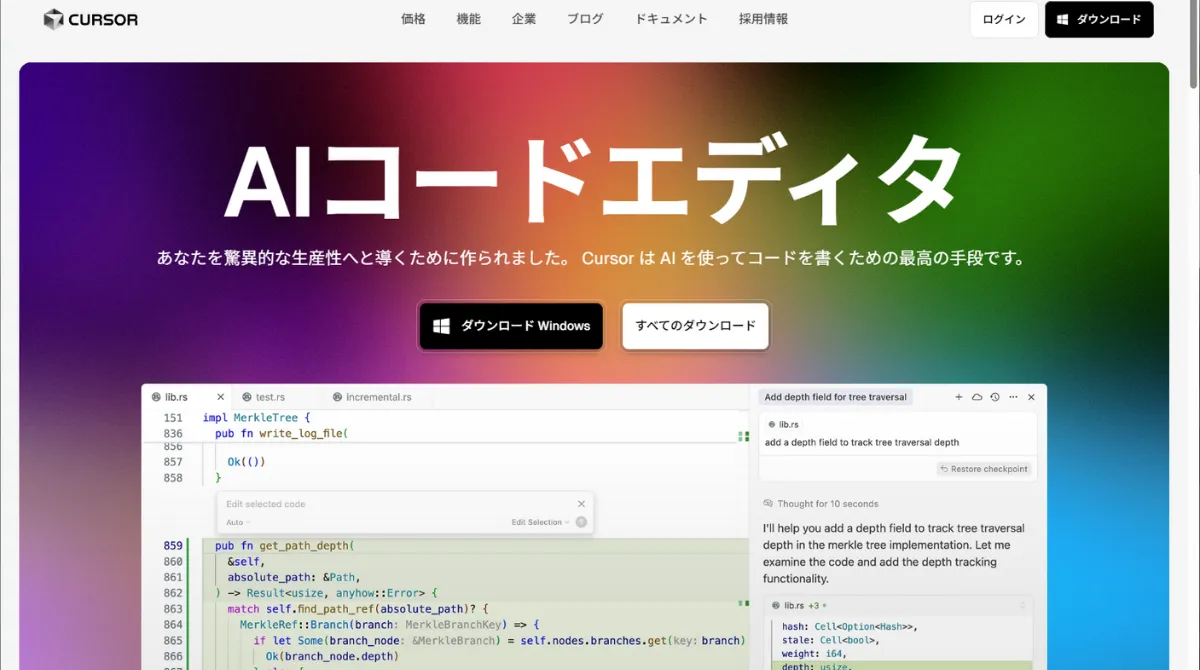
Task: Expand the 'Thought for 10 seconds' section
Action: click(820, 504)
